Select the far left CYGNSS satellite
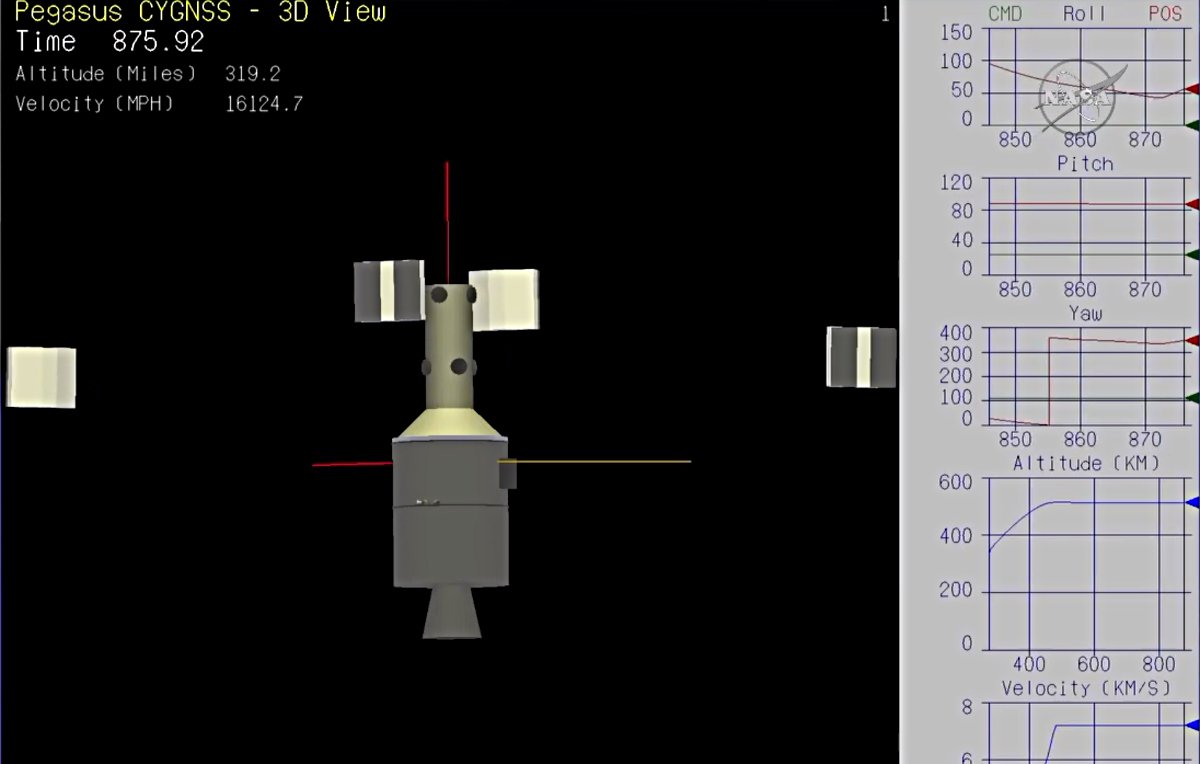 pyautogui.click(x=41, y=377)
